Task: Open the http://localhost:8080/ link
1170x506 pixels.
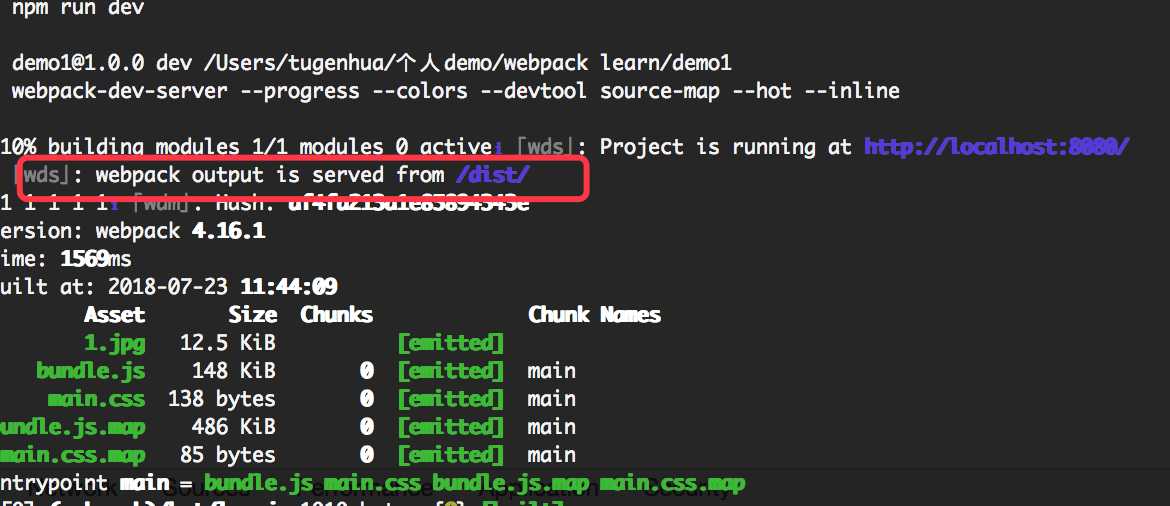Action: pos(997,147)
